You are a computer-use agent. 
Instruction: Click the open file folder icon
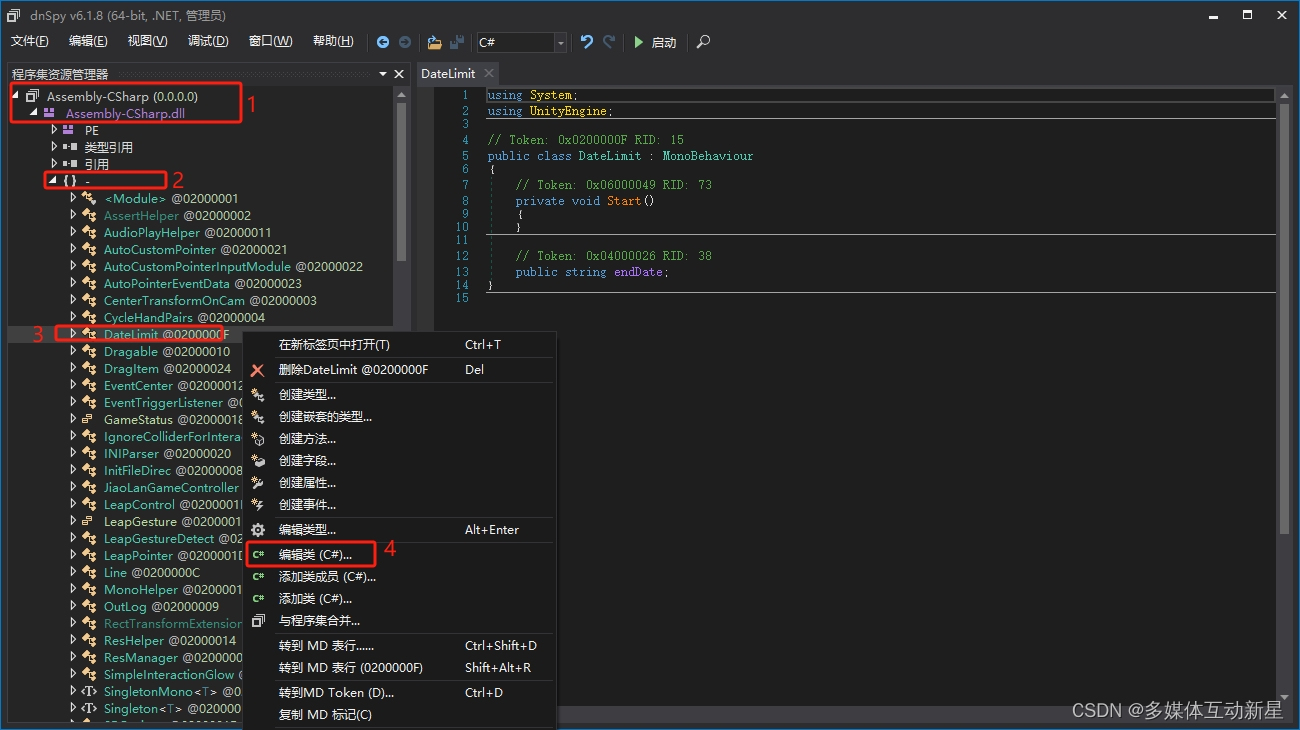434,42
